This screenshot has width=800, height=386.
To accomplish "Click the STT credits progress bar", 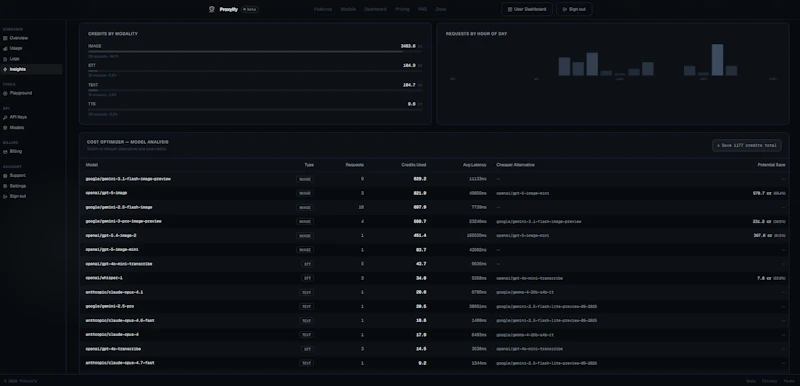I will tap(255, 71).
